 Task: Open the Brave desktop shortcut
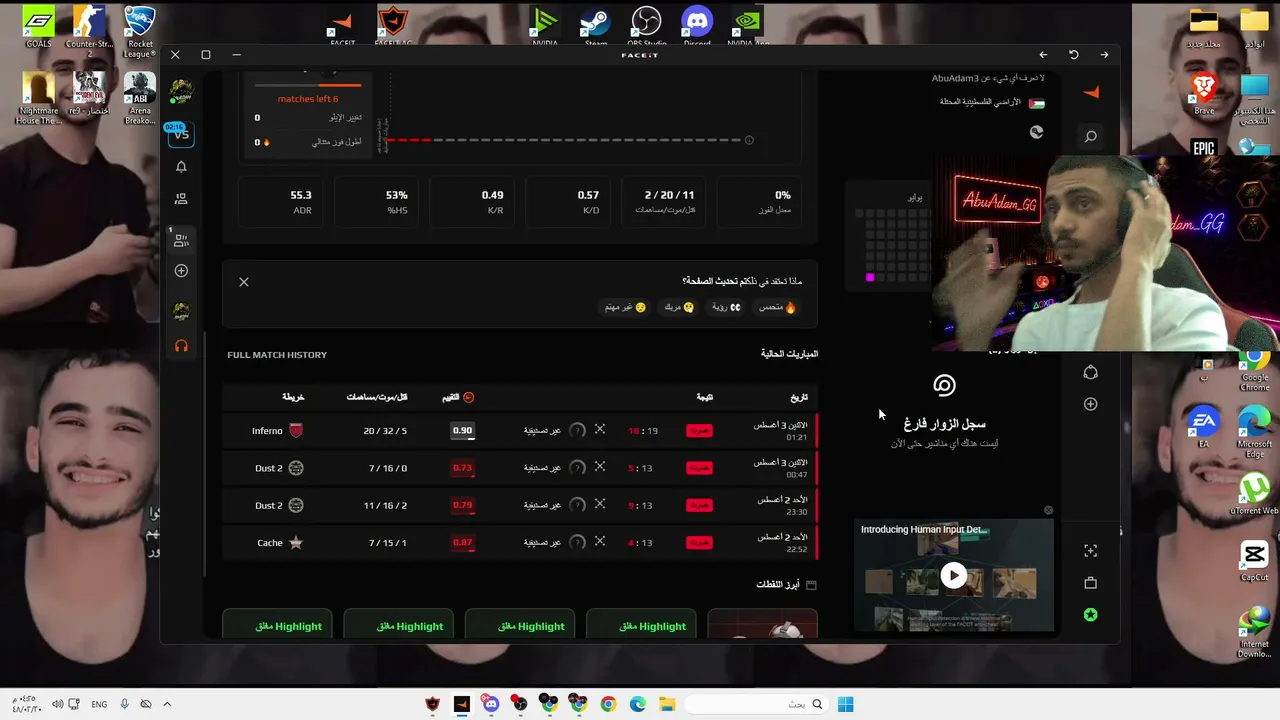1204,92
